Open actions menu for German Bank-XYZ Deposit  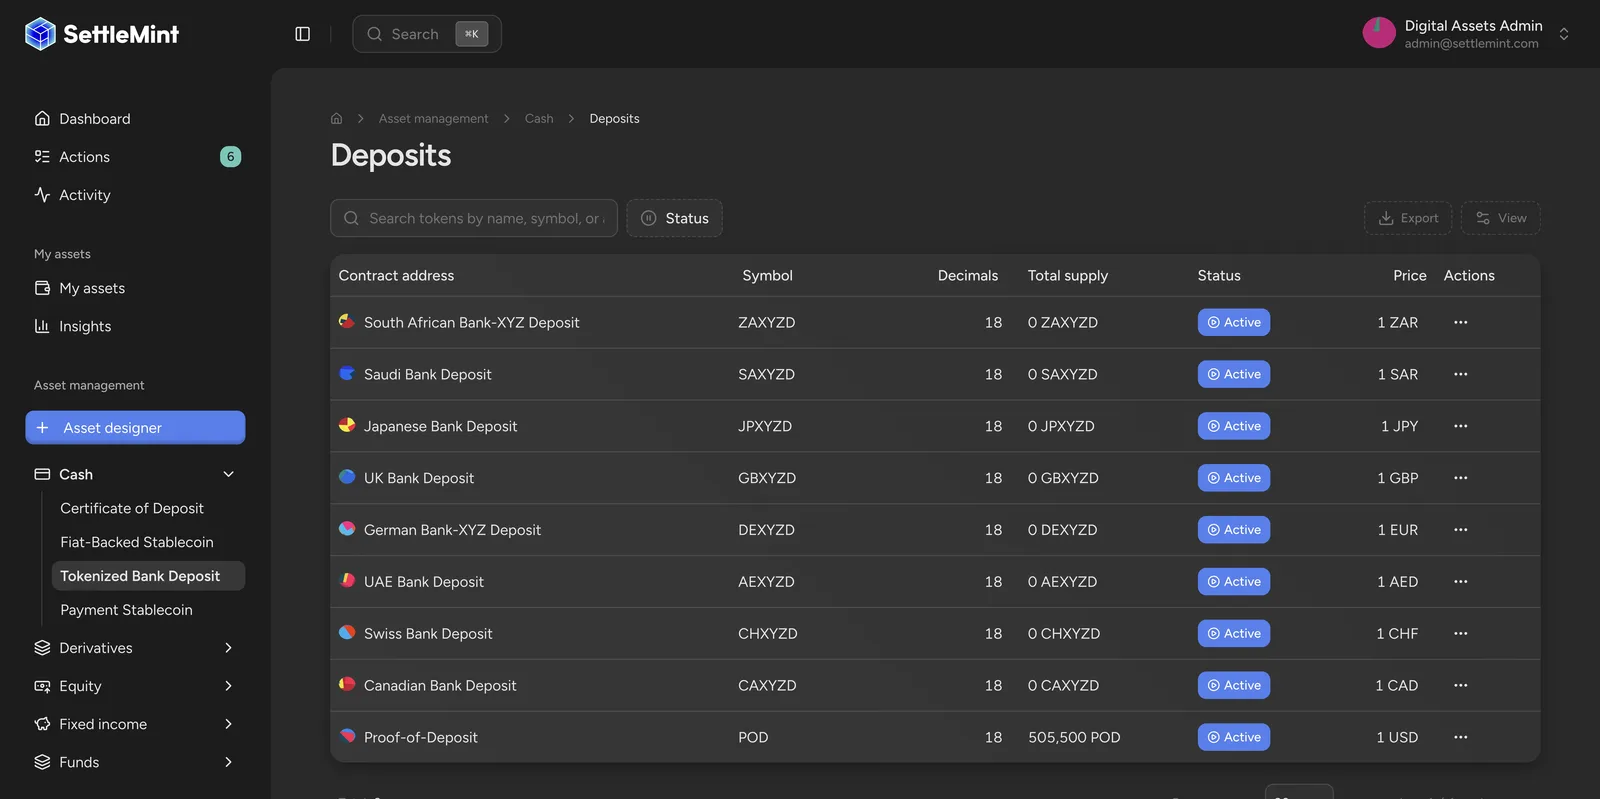click(x=1461, y=530)
